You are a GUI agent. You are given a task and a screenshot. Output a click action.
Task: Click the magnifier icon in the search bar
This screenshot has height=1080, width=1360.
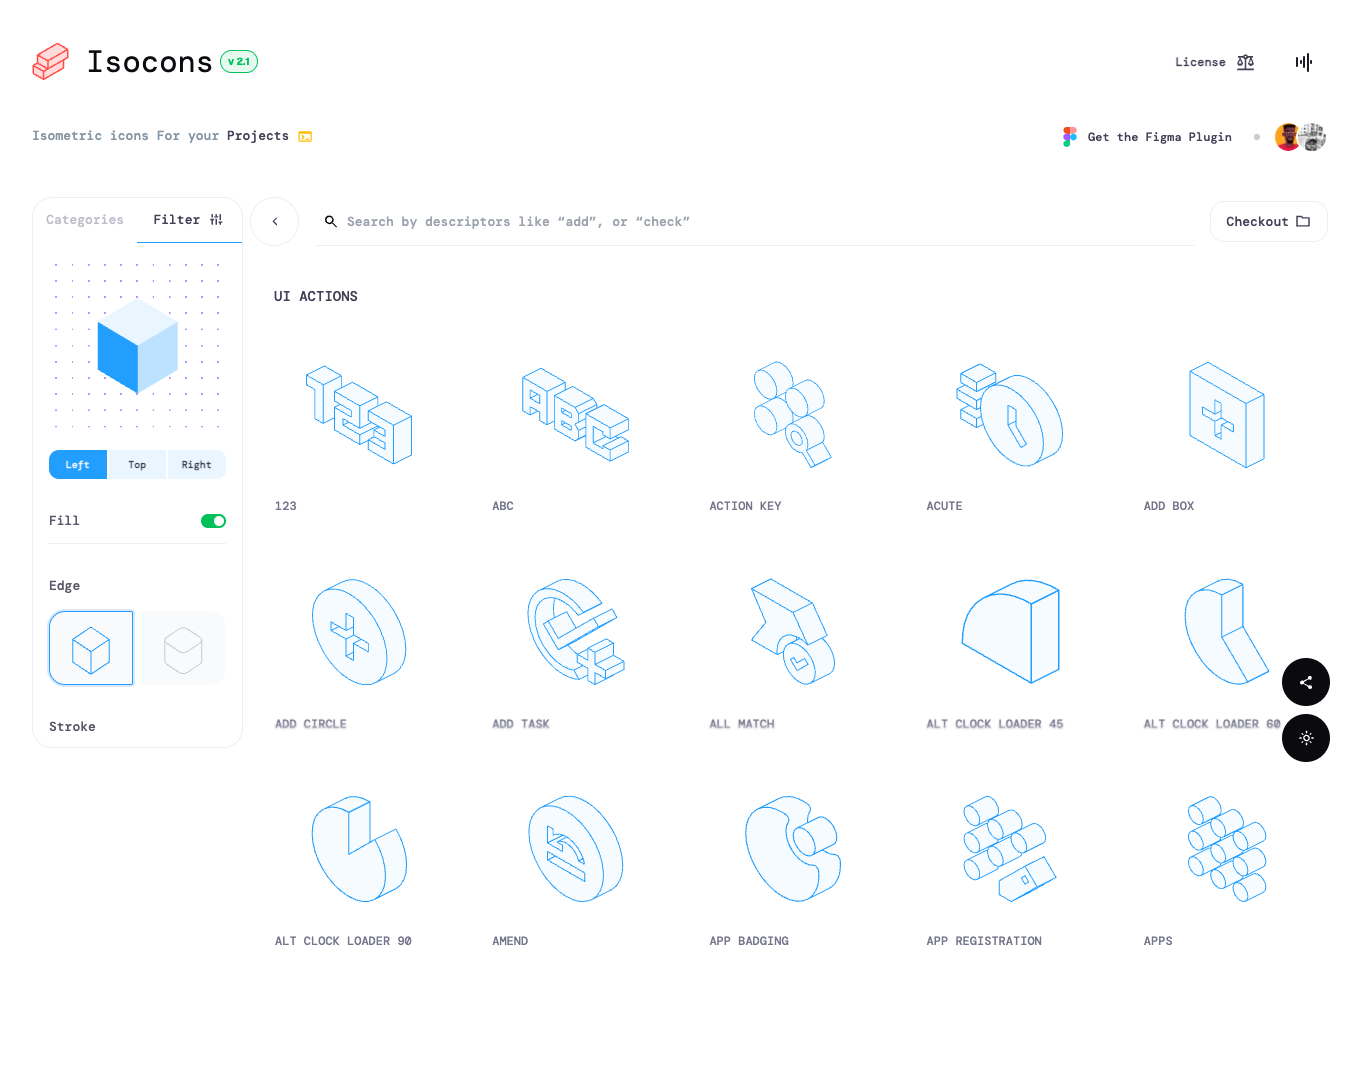point(331,221)
